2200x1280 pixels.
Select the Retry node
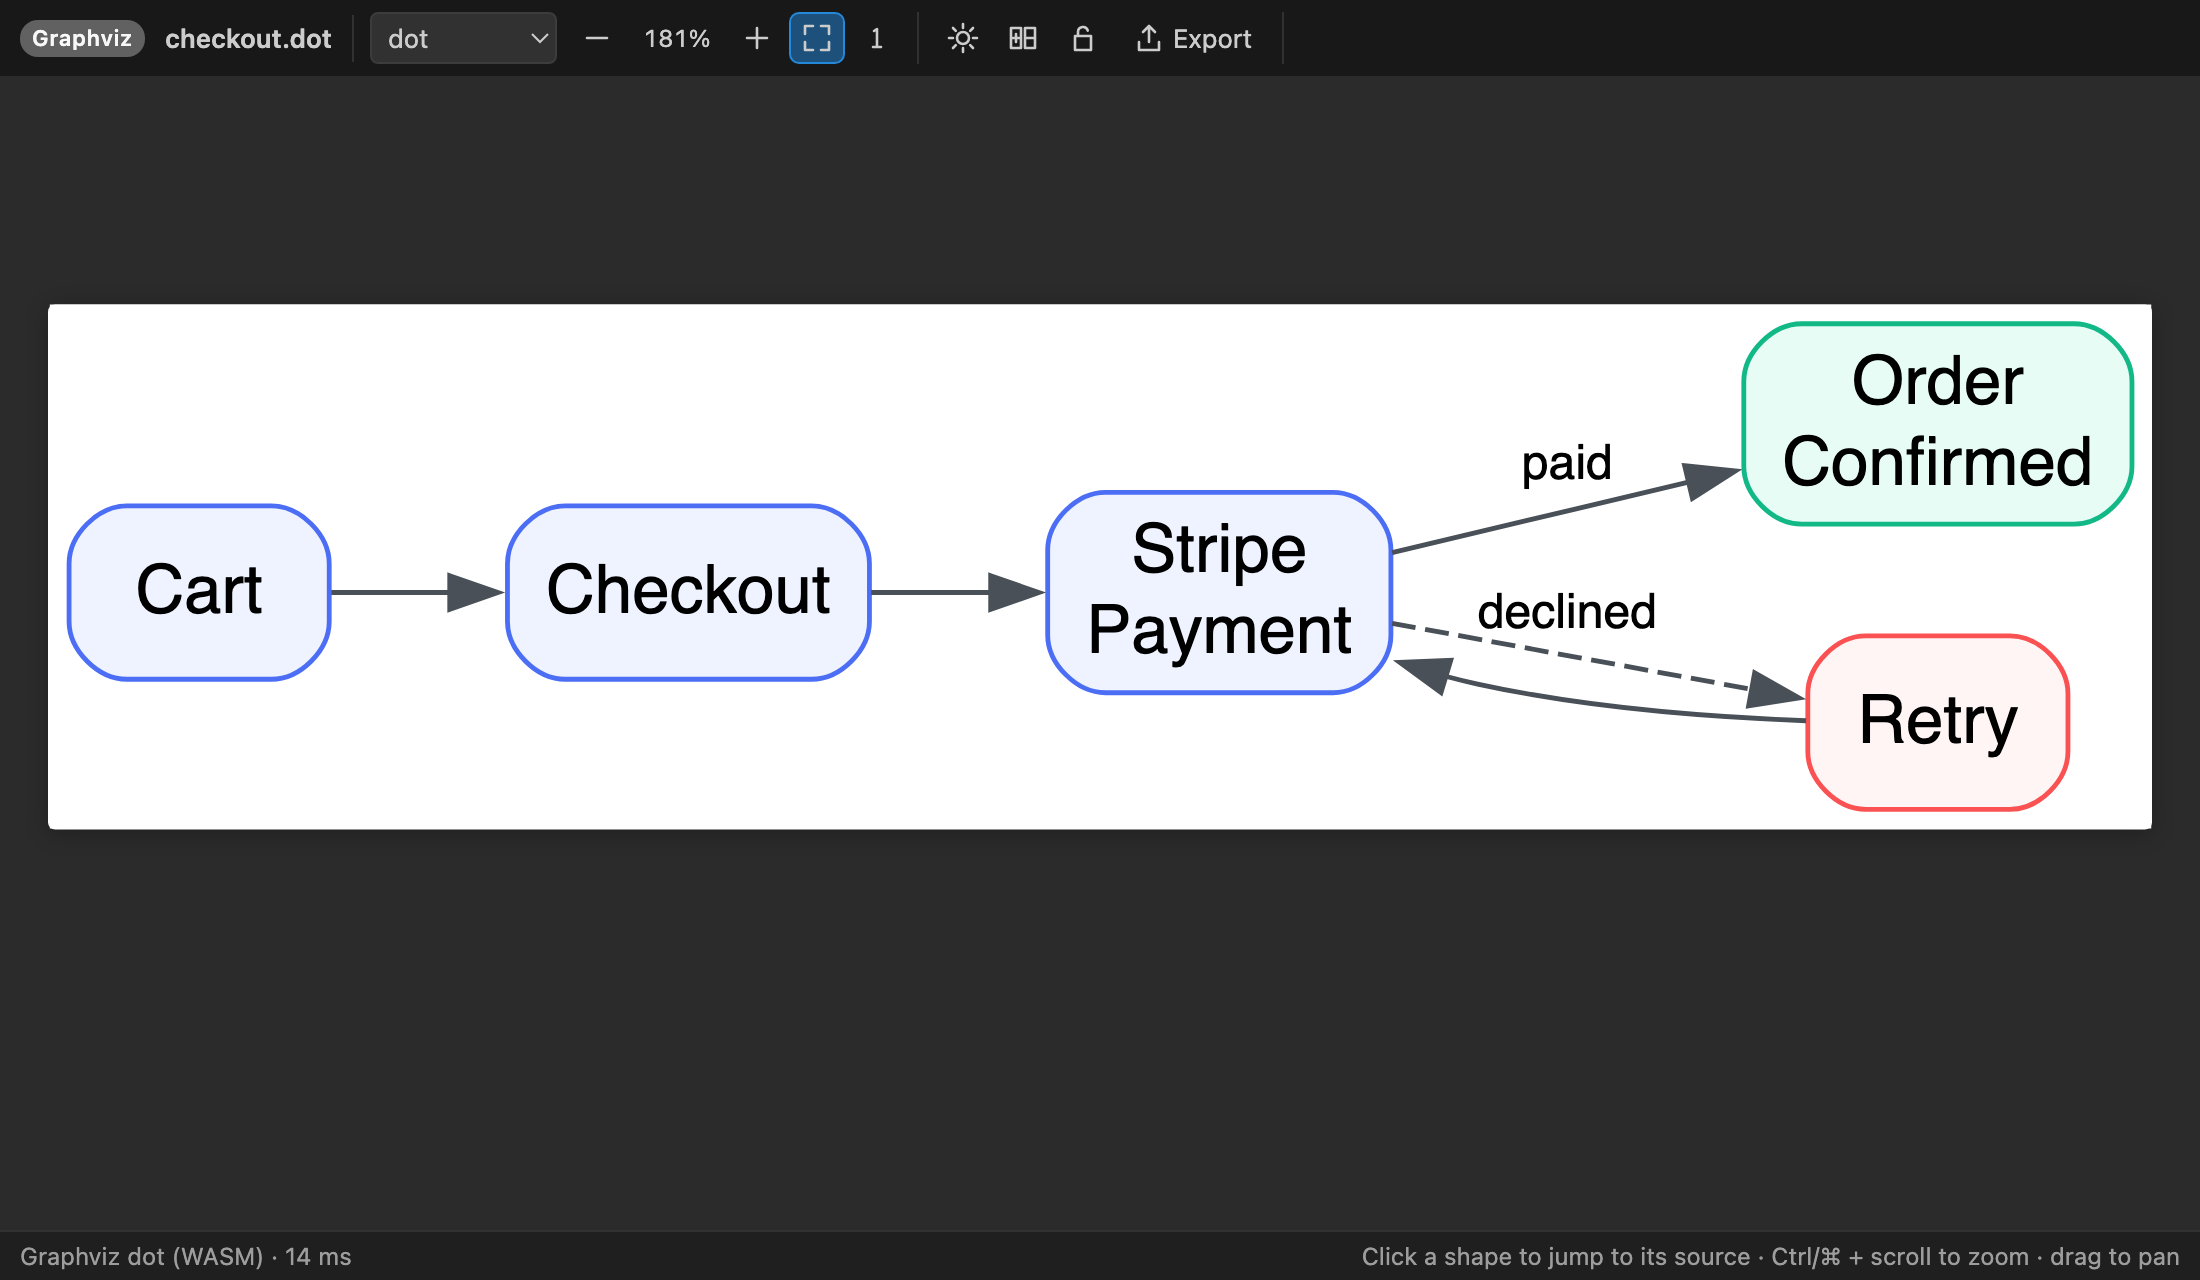[1937, 721]
